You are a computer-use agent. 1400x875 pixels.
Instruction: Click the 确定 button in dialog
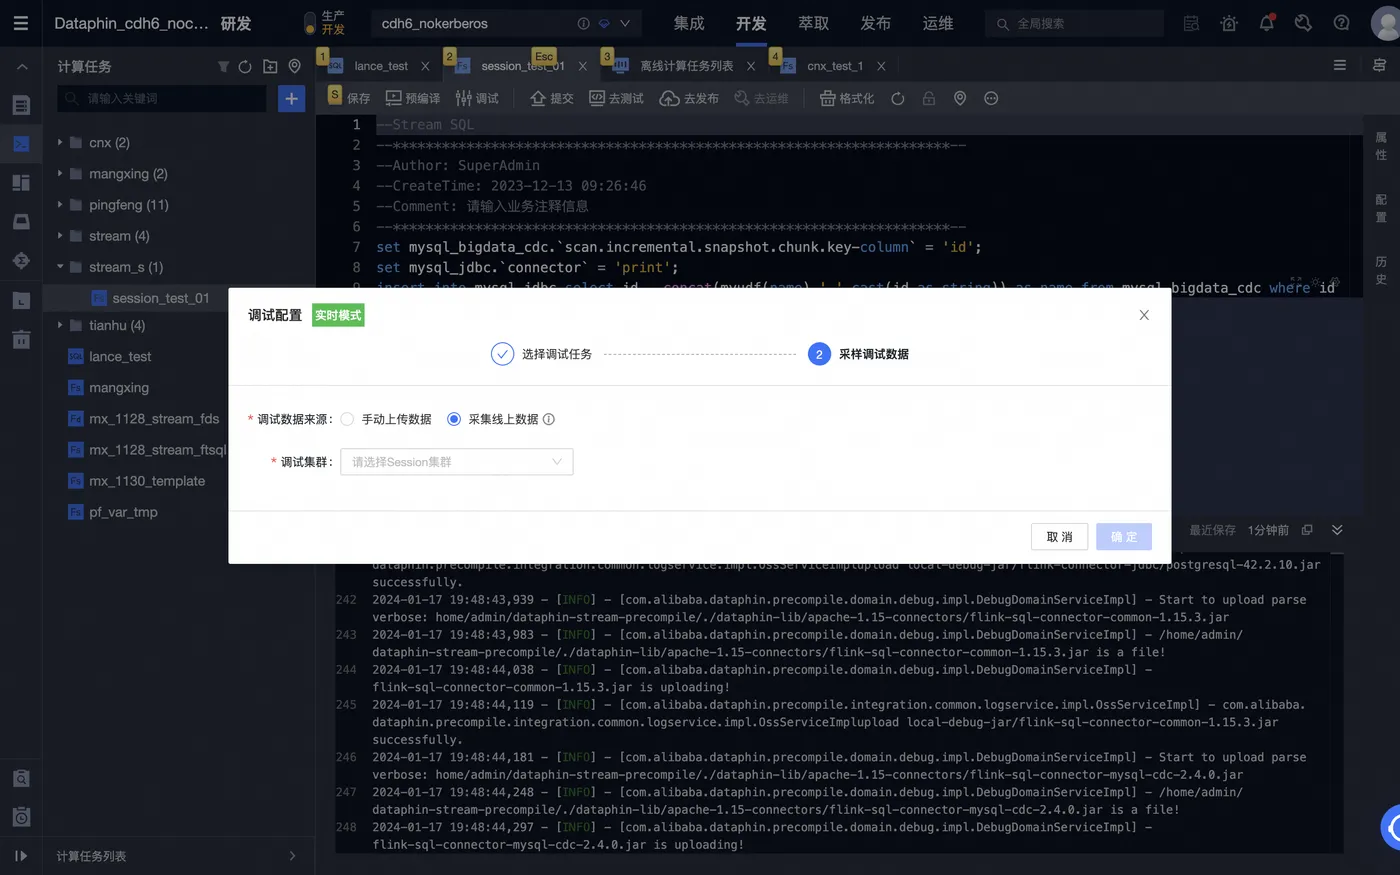1124,537
